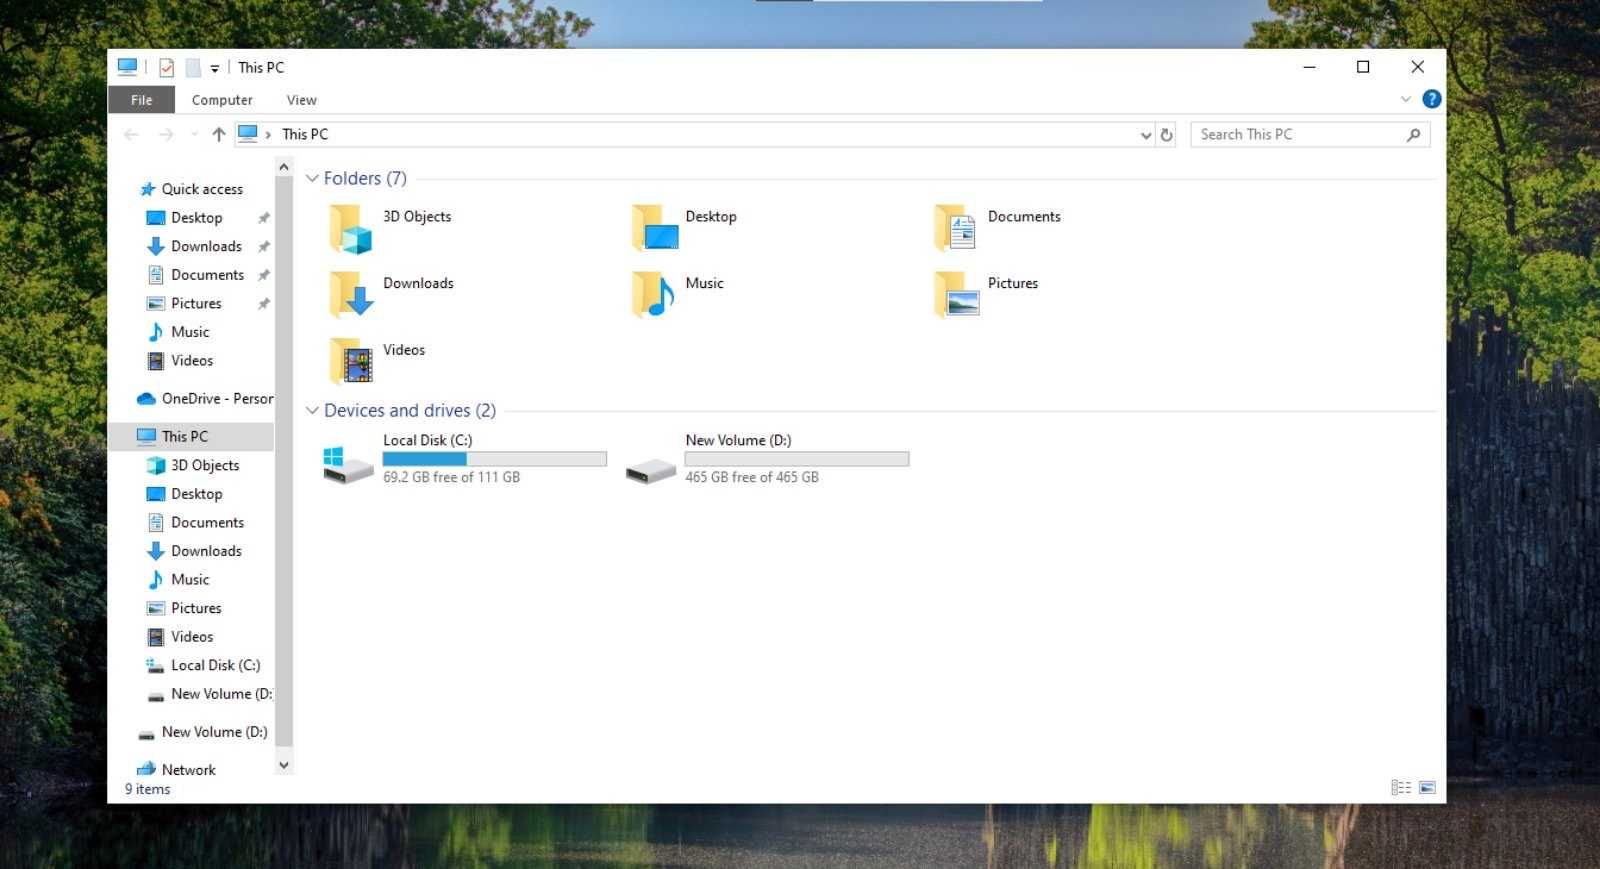Open the Help question mark icon
The image size is (1600, 869).
[x=1432, y=99]
